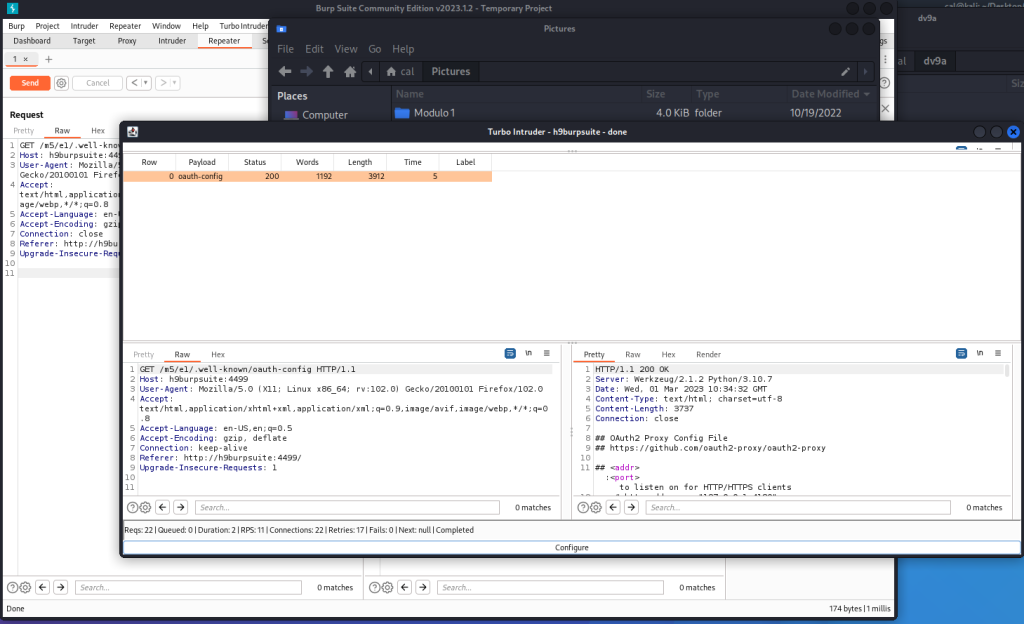Image resolution: width=1024 pixels, height=624 pixels.
Task: Jump to next match in Repeater request footer
Action: [61, 587]
